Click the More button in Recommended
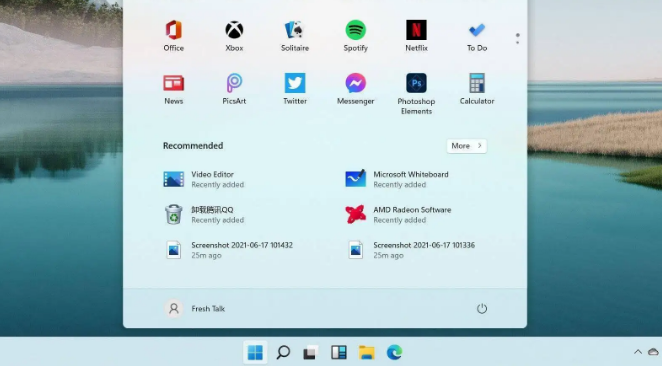 coord(467,146)
